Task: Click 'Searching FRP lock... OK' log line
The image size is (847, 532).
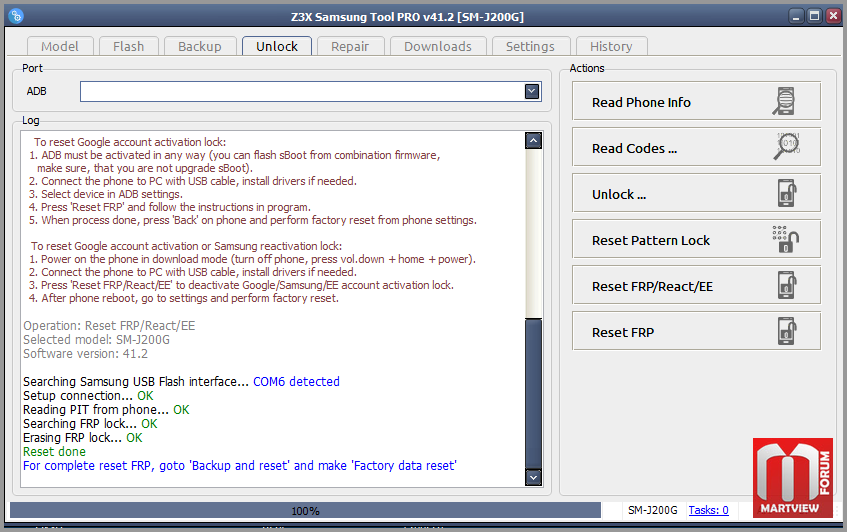Action: pos(90,423)
